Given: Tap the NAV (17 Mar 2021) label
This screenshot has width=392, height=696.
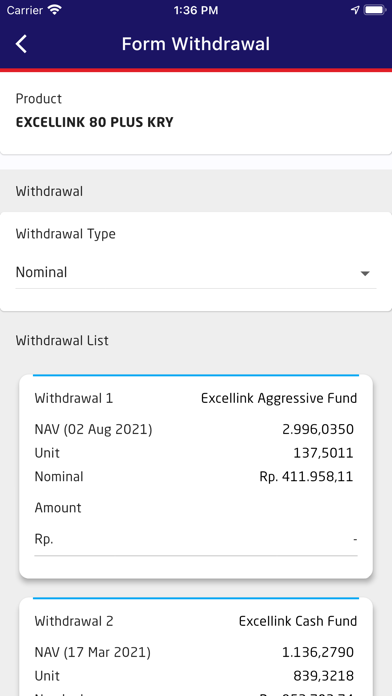Looking at the screenshot, I should click(x=93, y=652).
